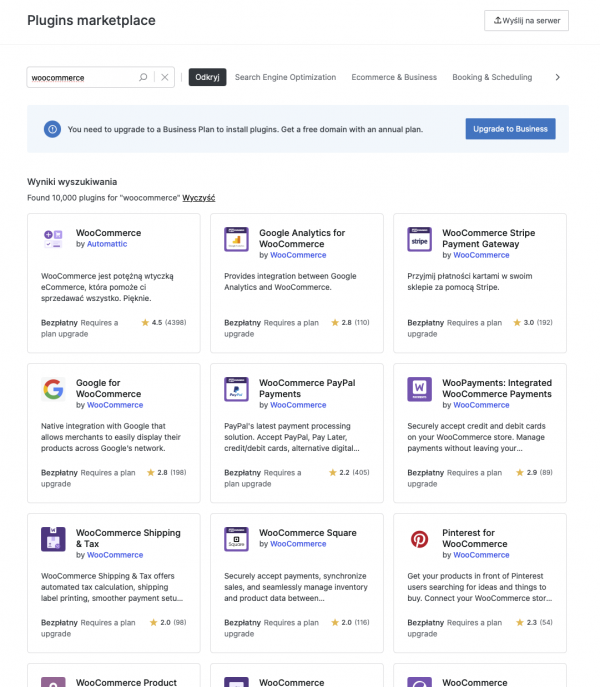The height and width of the screenshot is (687, 600).
Task: Click the 2.9 star rating on WooPayments
Action: point(534,472)
